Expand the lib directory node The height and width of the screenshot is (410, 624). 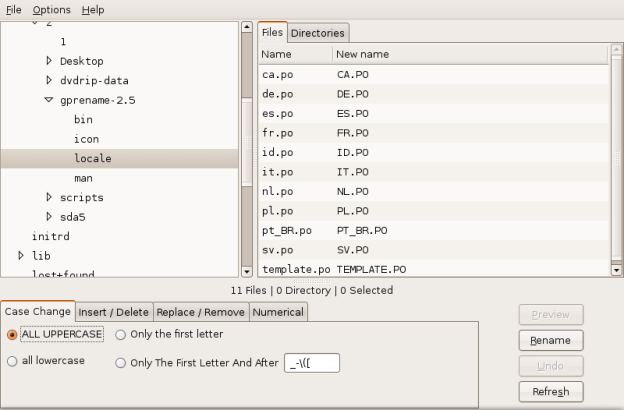click(x=21, y=255)
